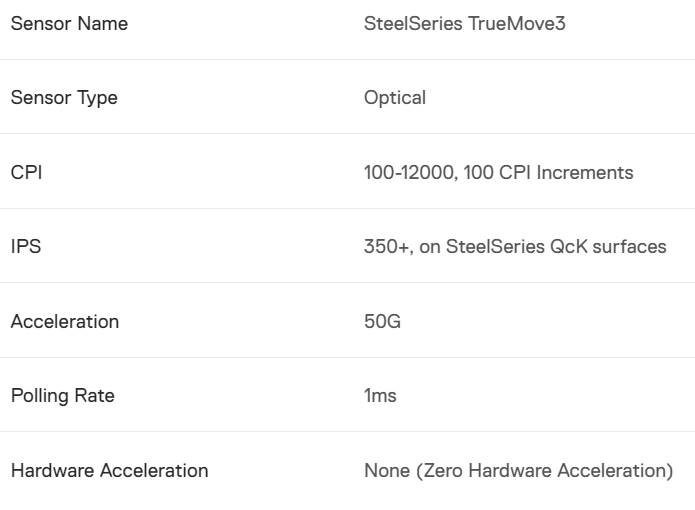This screenshot has width=695, height=510.
Task: Click the Sensor Type label
Action: 64,98
